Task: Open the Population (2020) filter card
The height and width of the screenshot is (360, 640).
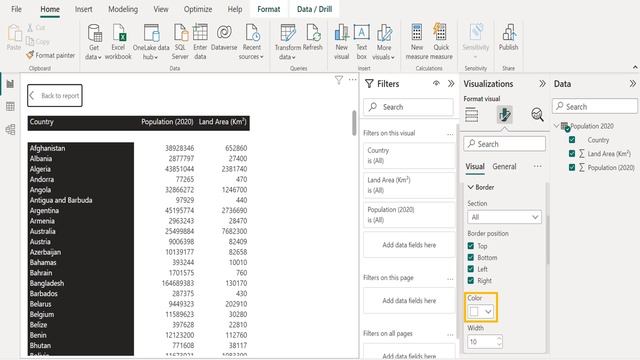Action: click(x=409, y=215)
